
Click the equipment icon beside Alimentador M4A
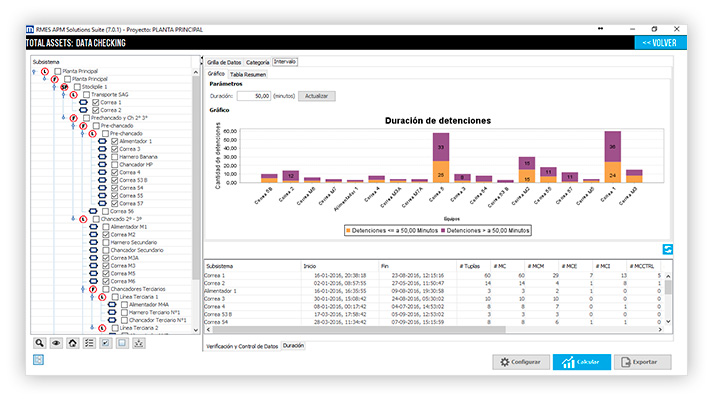point(112,304)
